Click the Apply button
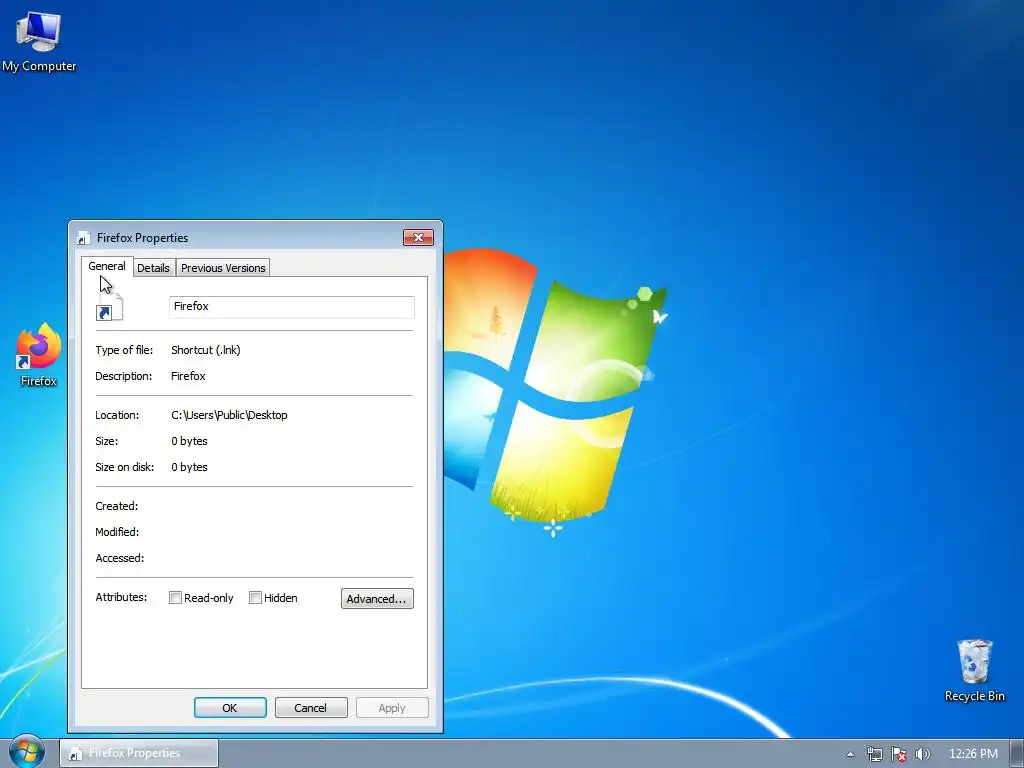The height and width of the screenshot is (768, 1024). click(x=392, y=708)
